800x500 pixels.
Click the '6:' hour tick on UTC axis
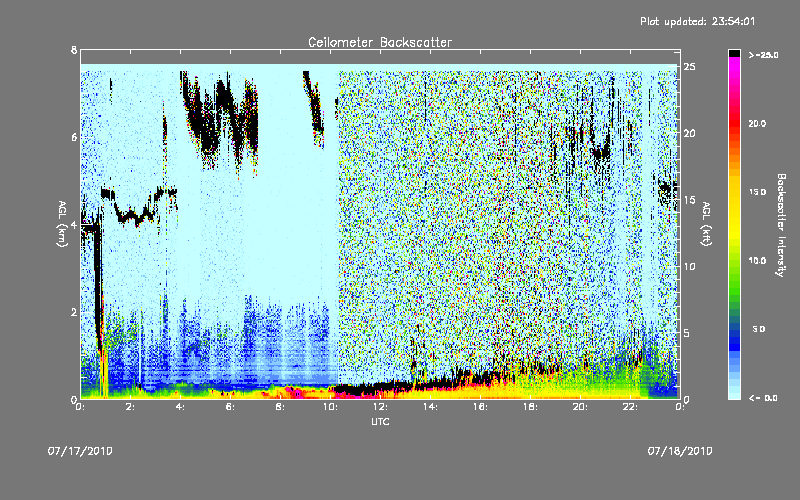(x=231, y=407)
